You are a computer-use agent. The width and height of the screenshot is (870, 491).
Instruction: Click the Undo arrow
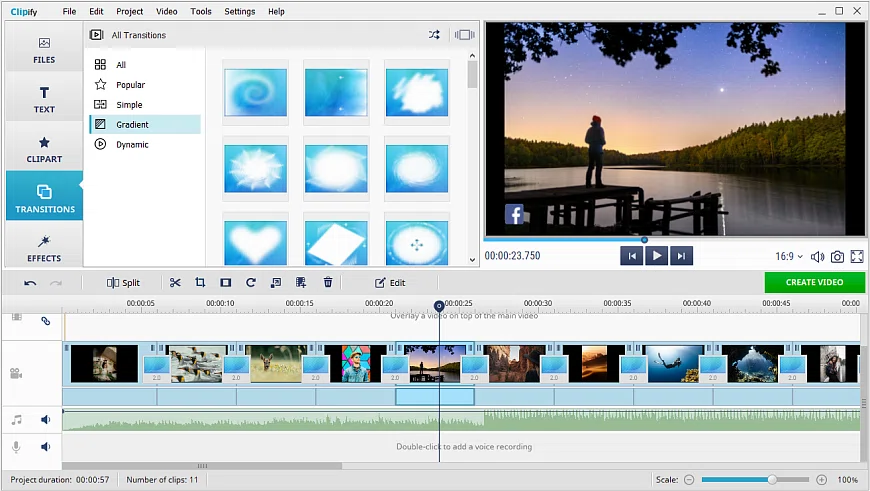tap(30, 283)
